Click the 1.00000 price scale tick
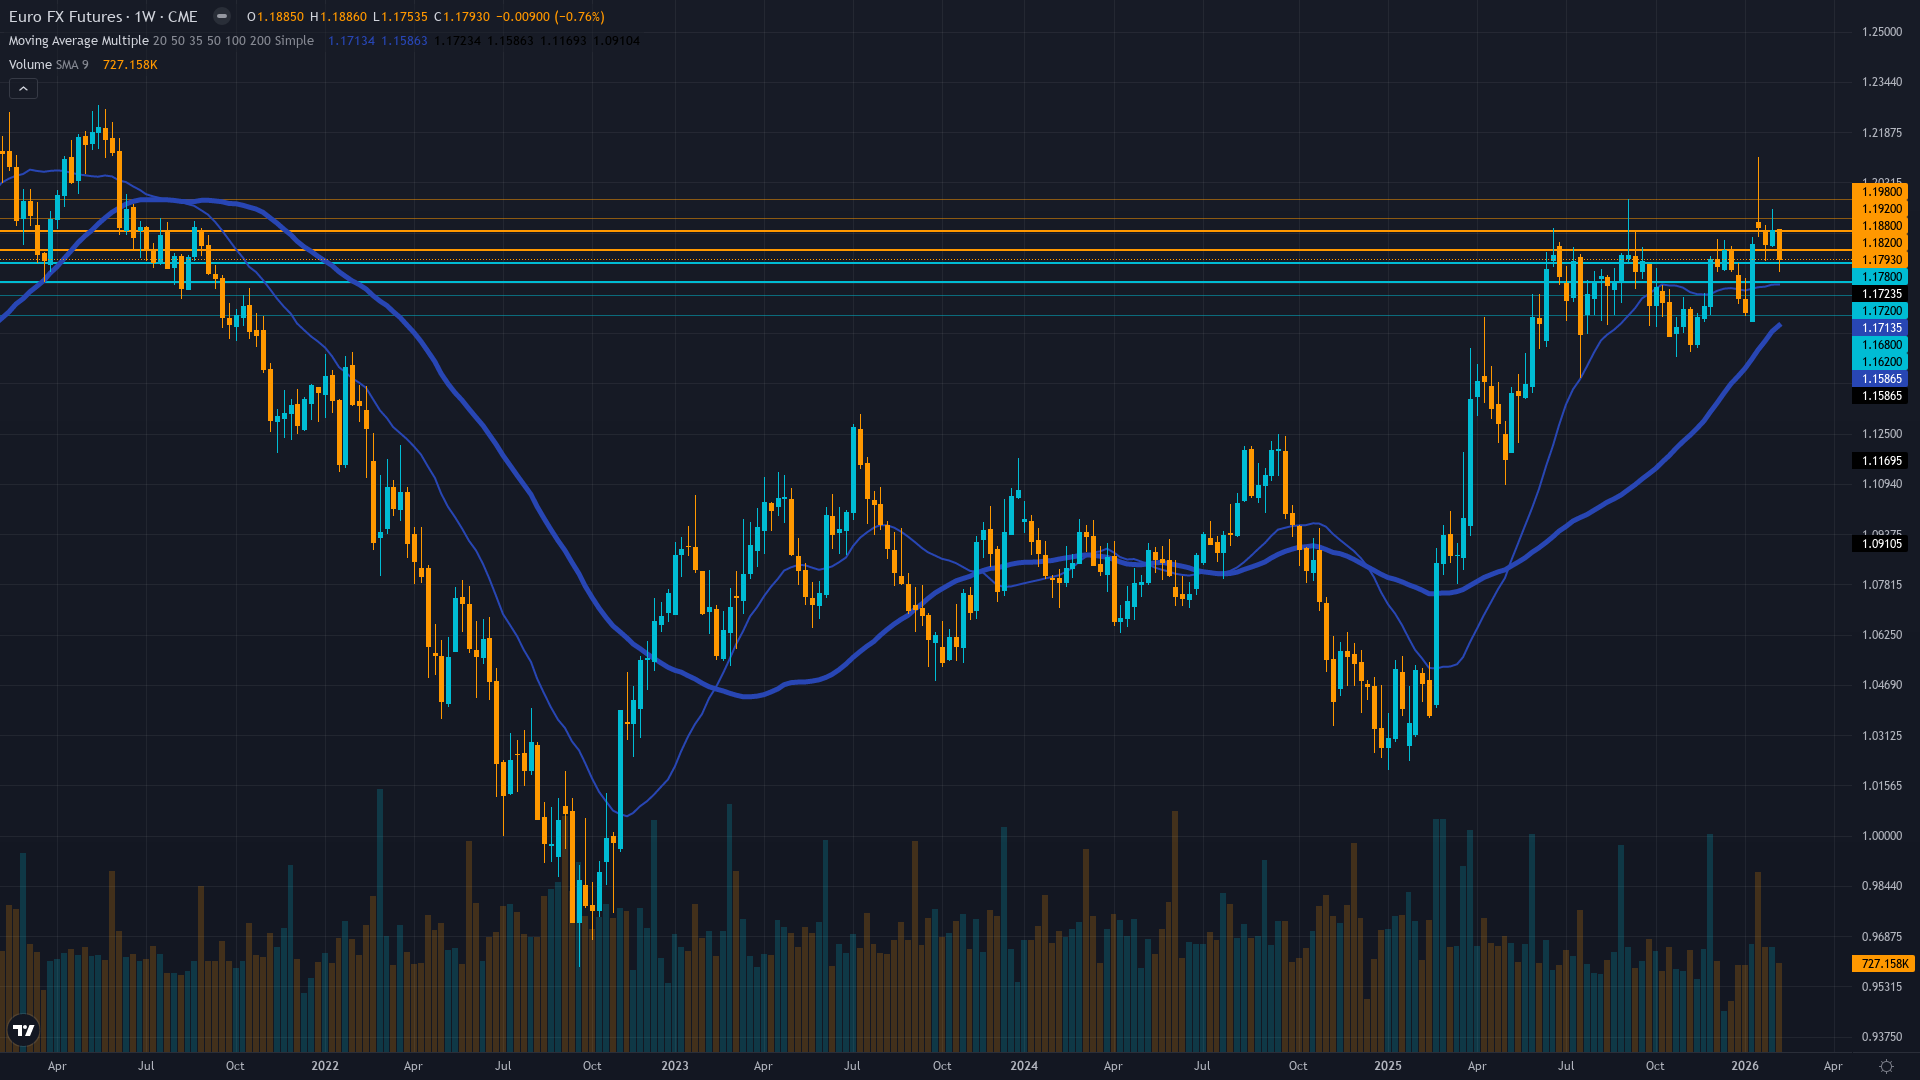 [x=1881, y=836]
